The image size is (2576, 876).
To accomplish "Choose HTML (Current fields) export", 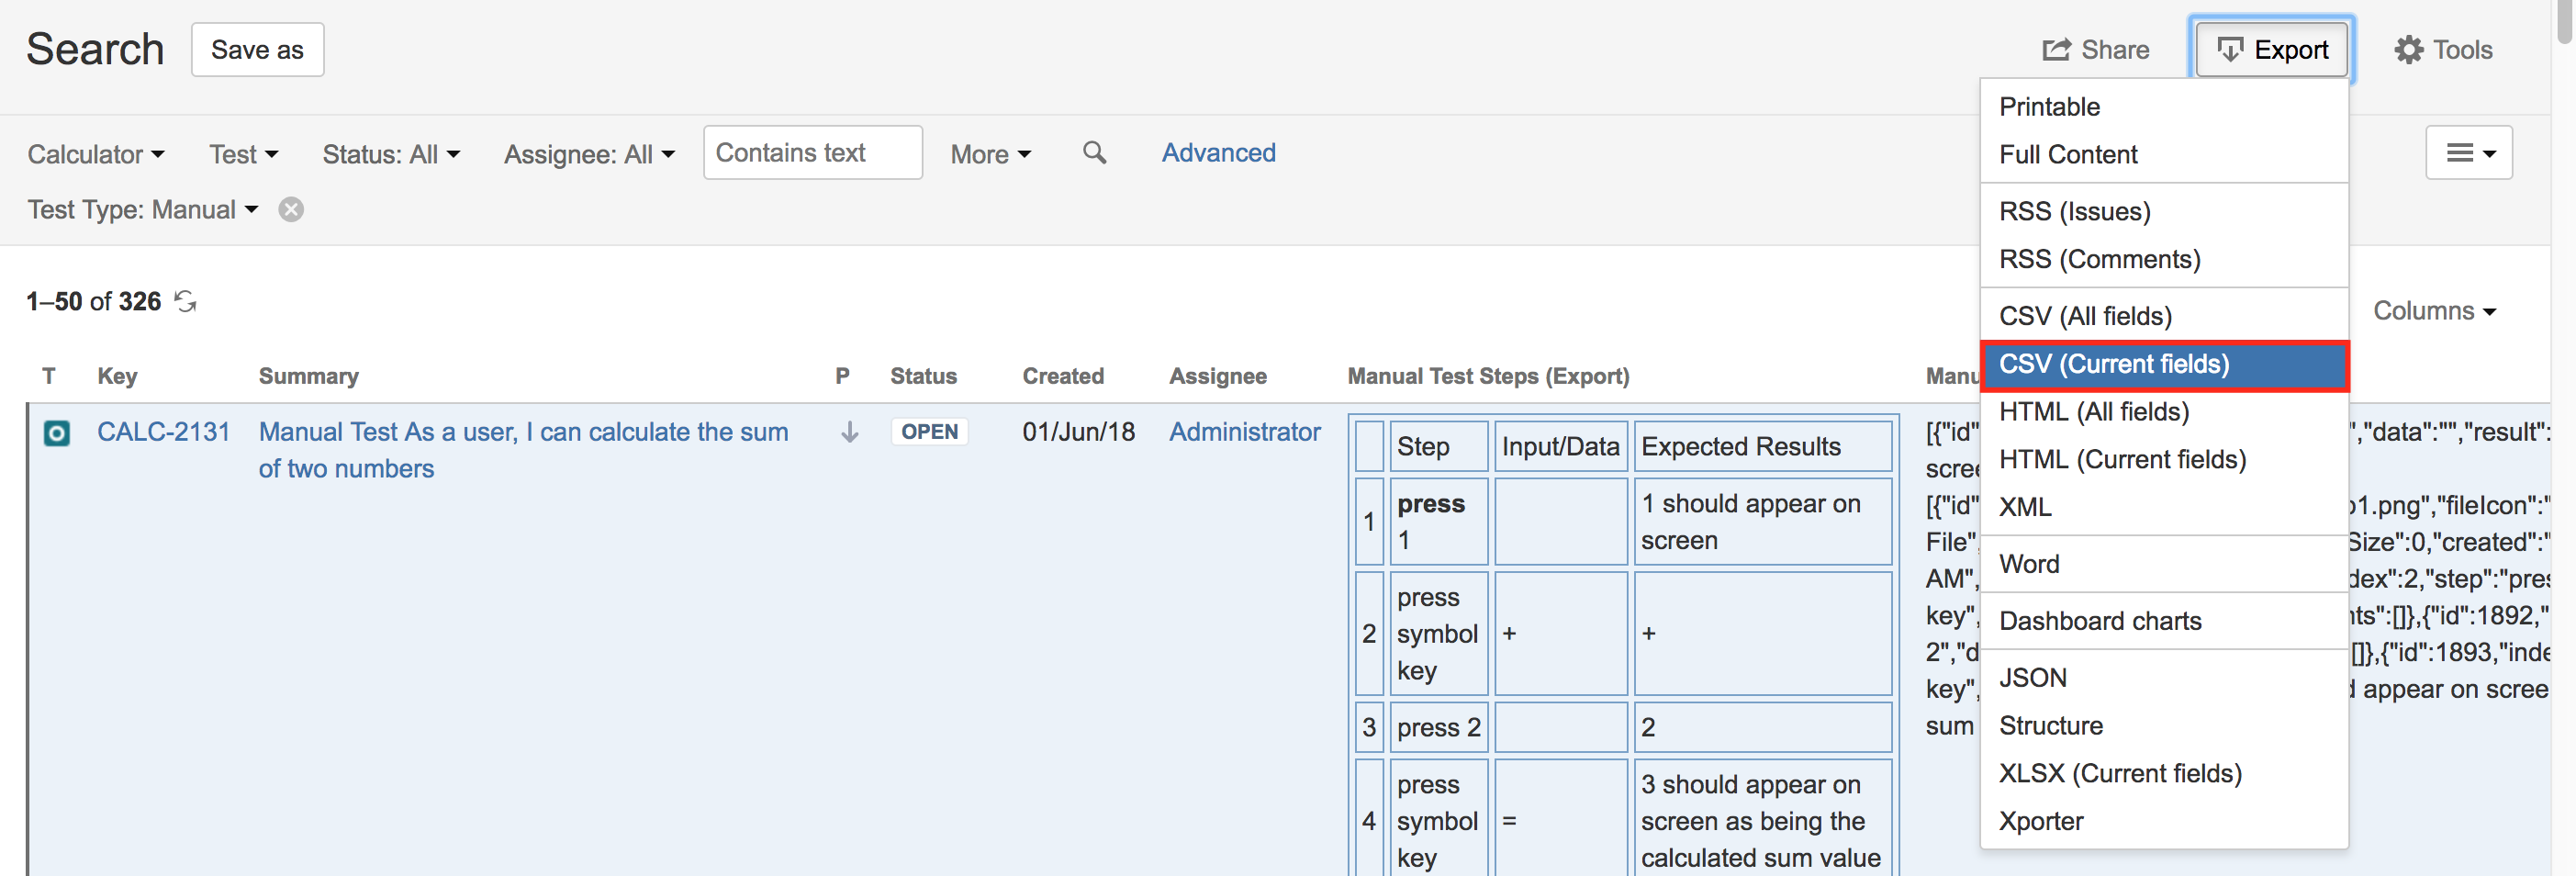I will (2164, 460).
